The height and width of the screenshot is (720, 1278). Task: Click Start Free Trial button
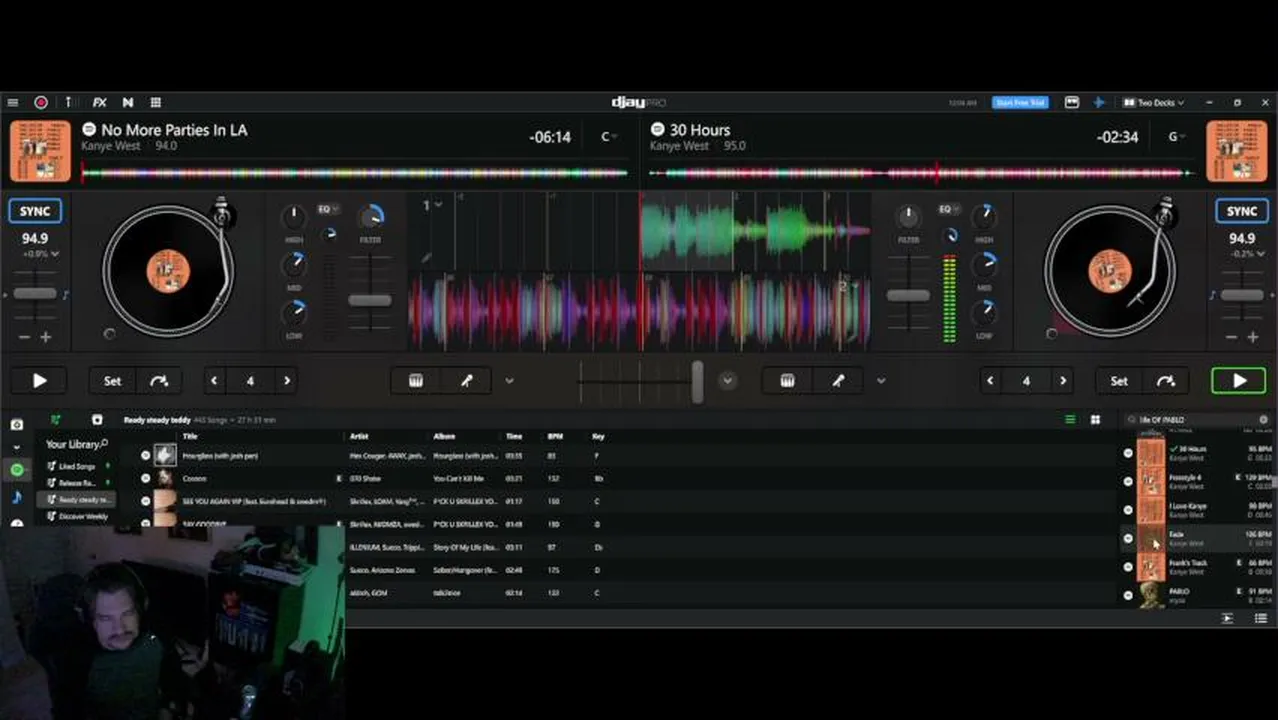1019,102
